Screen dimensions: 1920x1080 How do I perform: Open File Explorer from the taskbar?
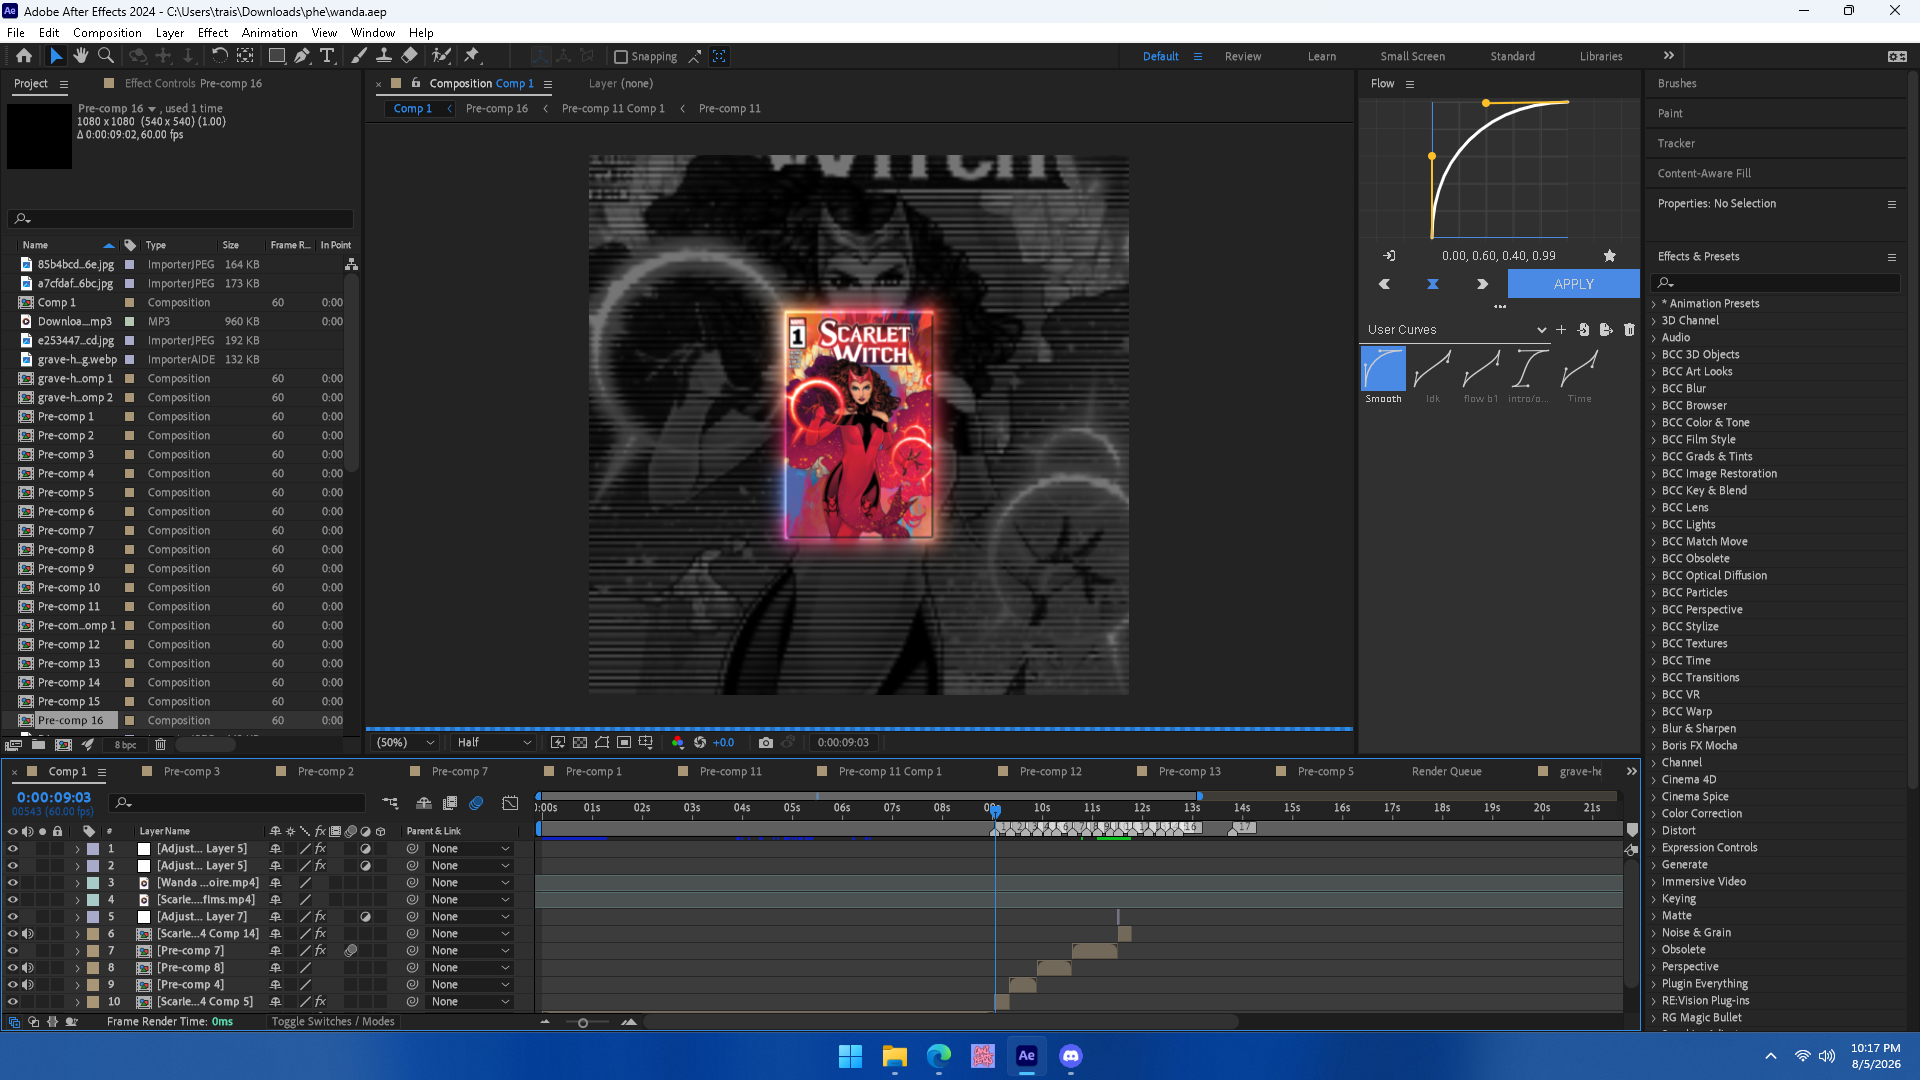point(895,1056)
